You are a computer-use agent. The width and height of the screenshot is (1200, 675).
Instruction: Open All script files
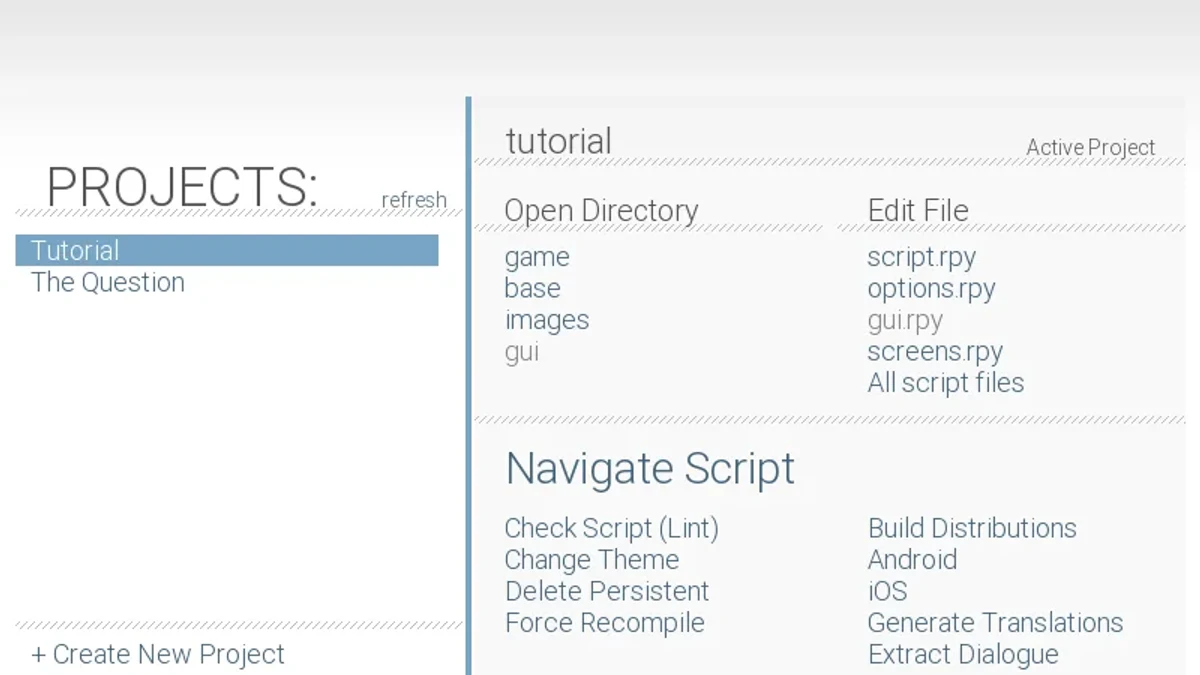946,383
